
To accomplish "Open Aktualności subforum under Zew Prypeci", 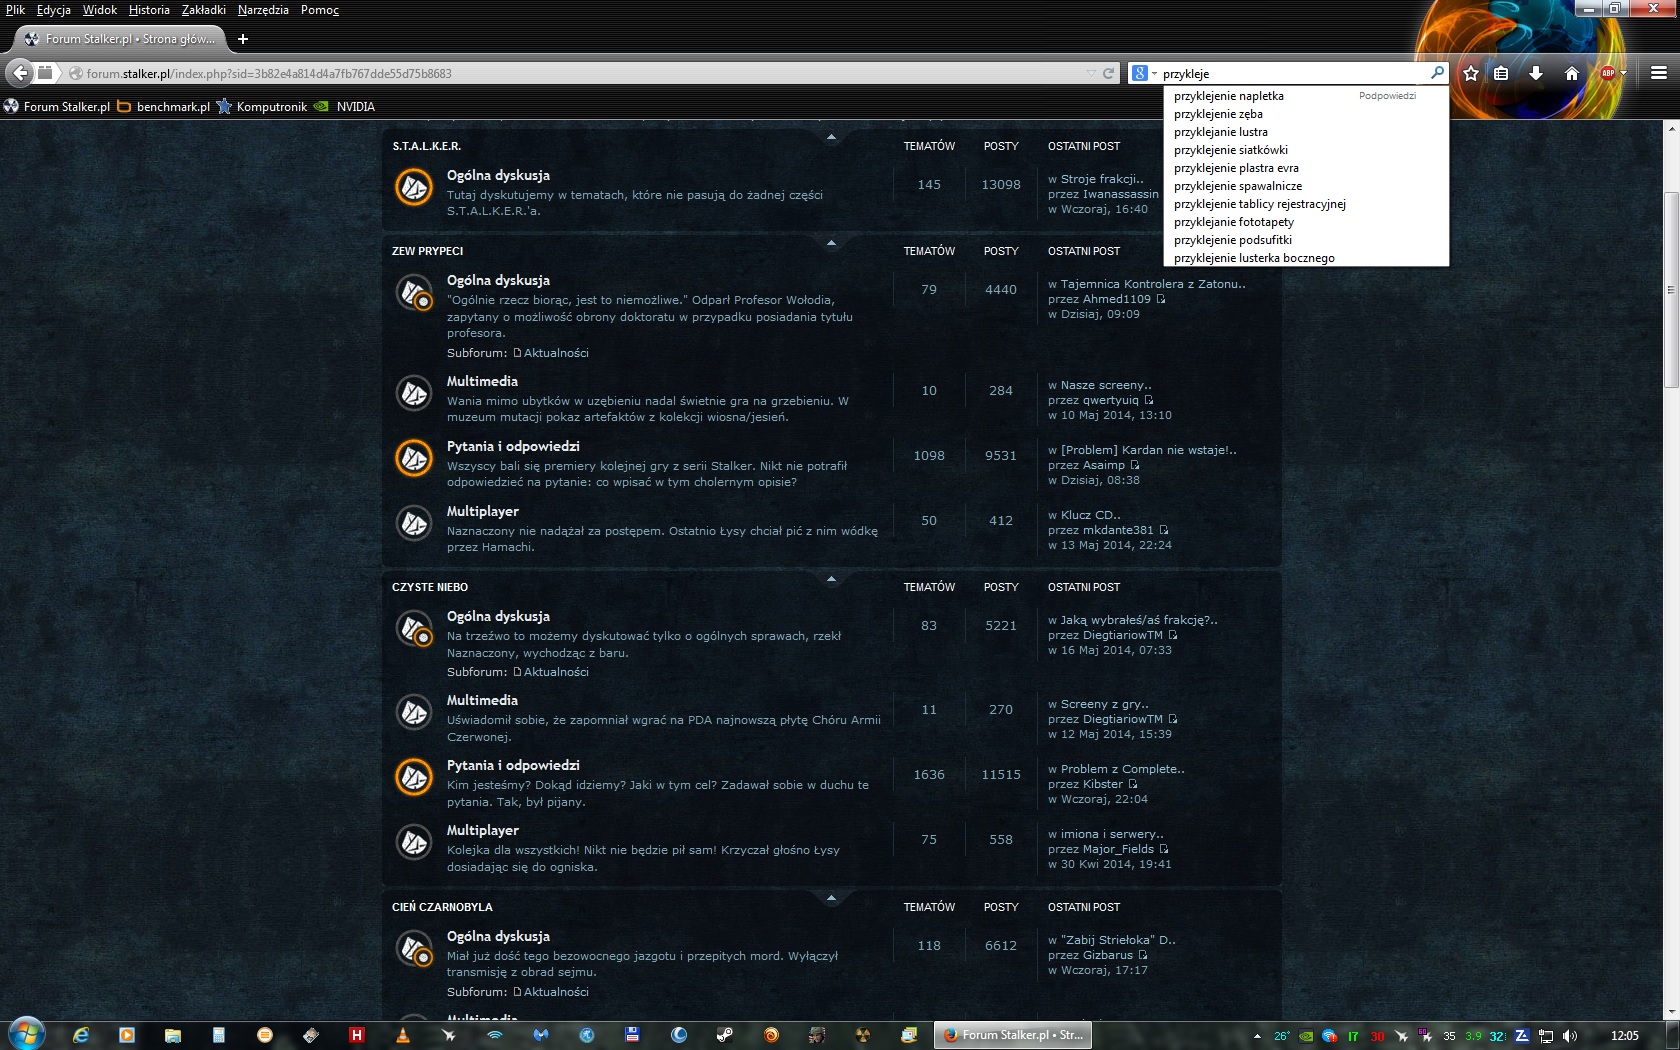I will click(x=556, y=353).
